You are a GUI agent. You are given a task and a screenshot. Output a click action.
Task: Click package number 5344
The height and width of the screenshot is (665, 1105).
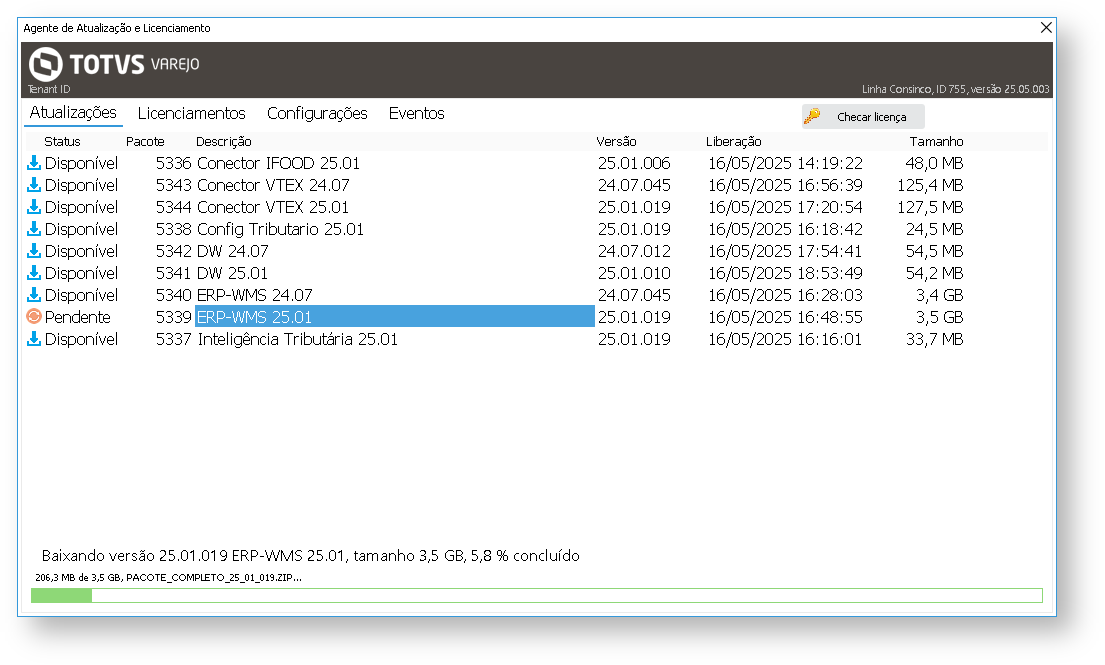click(173, 206)
